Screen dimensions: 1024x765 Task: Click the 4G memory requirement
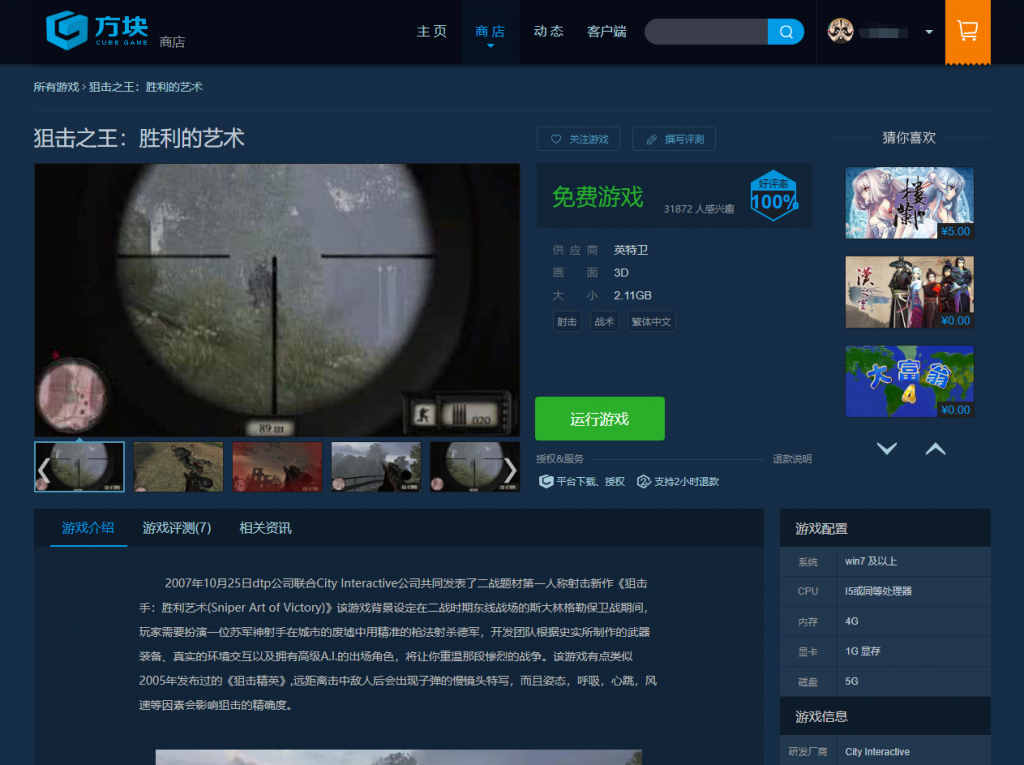click(x=852, y=621)
